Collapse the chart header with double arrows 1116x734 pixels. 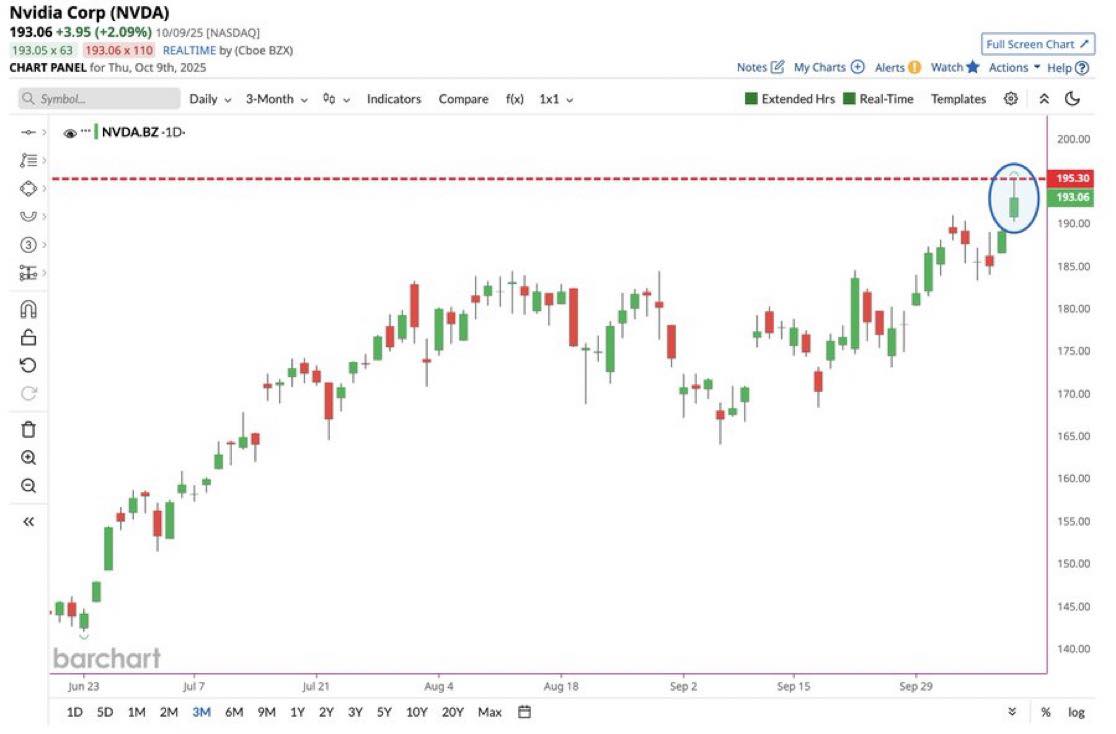(x=1044, y=99)
